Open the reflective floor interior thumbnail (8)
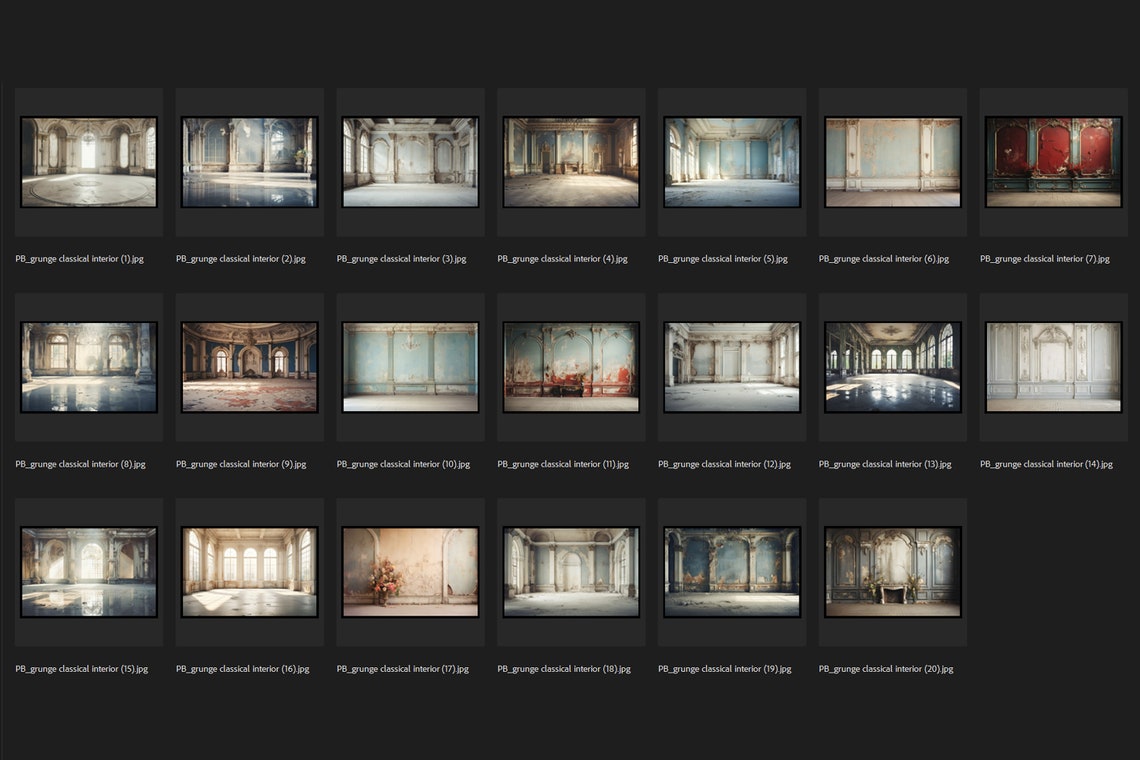The height and width of the screenshot is (760, 1140). (88, 368)
